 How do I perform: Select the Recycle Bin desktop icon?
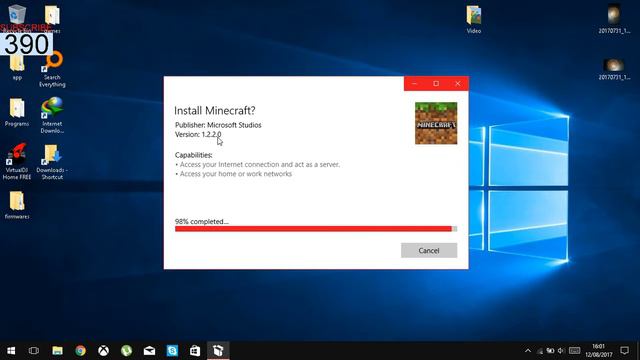point(16,16)
